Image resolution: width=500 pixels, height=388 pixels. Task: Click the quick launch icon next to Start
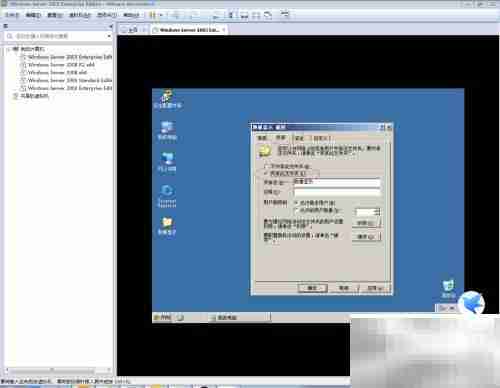(180, 318)
